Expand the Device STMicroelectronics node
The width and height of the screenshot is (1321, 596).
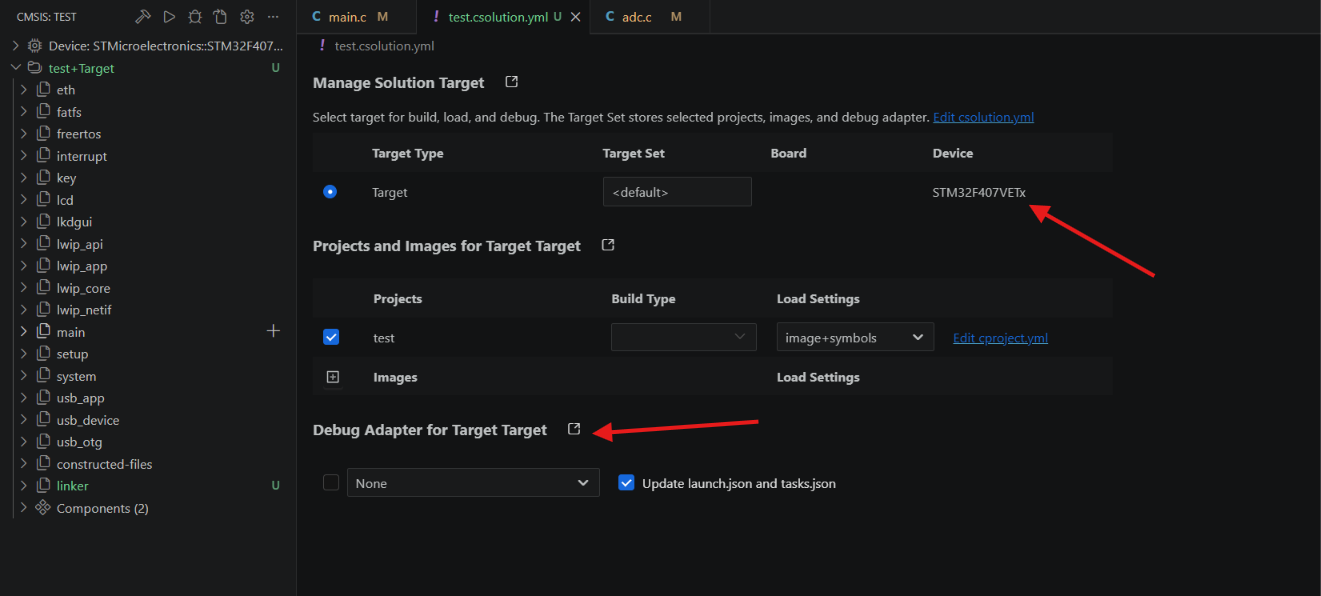pos(15,46)
